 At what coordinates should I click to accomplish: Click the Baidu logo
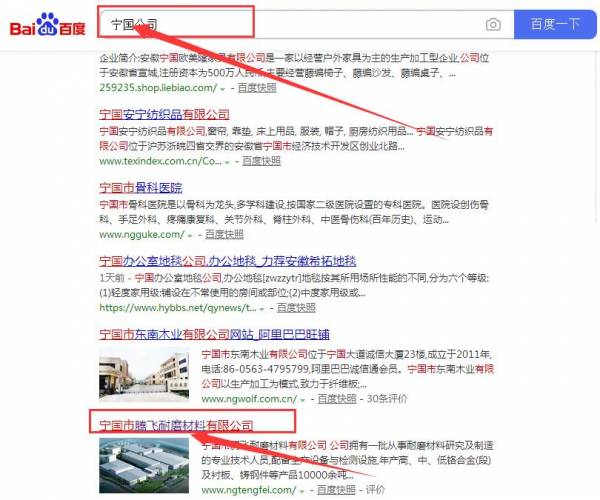click(47, 25)
